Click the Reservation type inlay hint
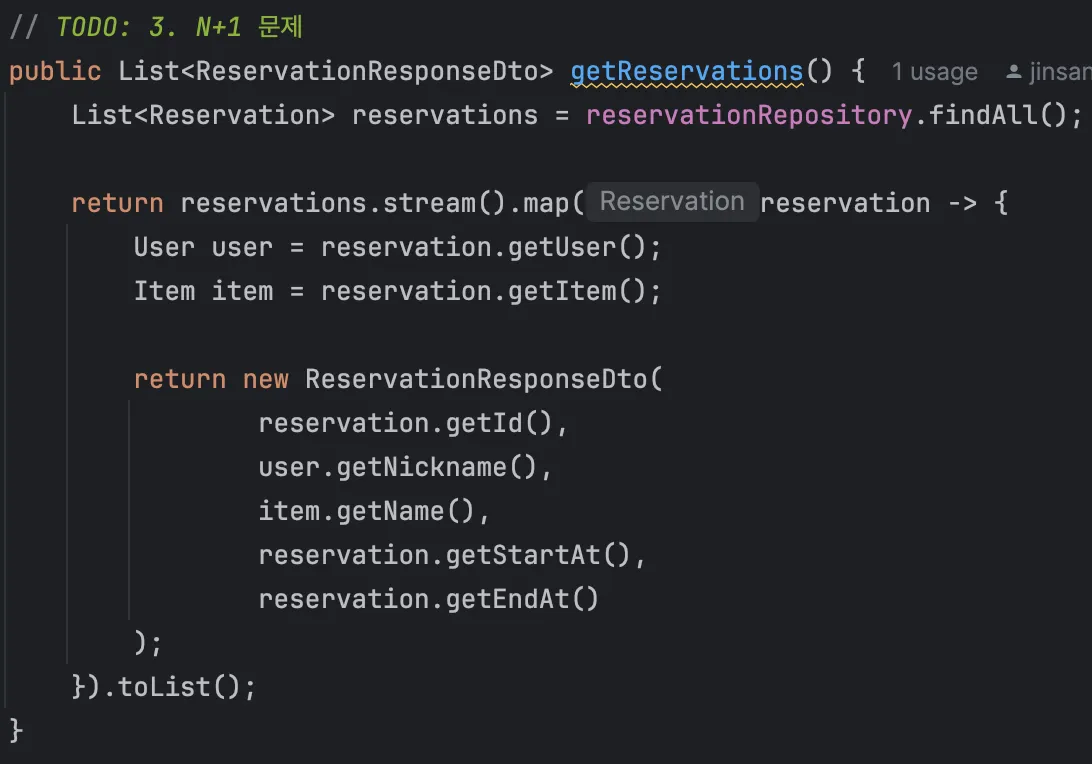 click(x=672, y=201)
